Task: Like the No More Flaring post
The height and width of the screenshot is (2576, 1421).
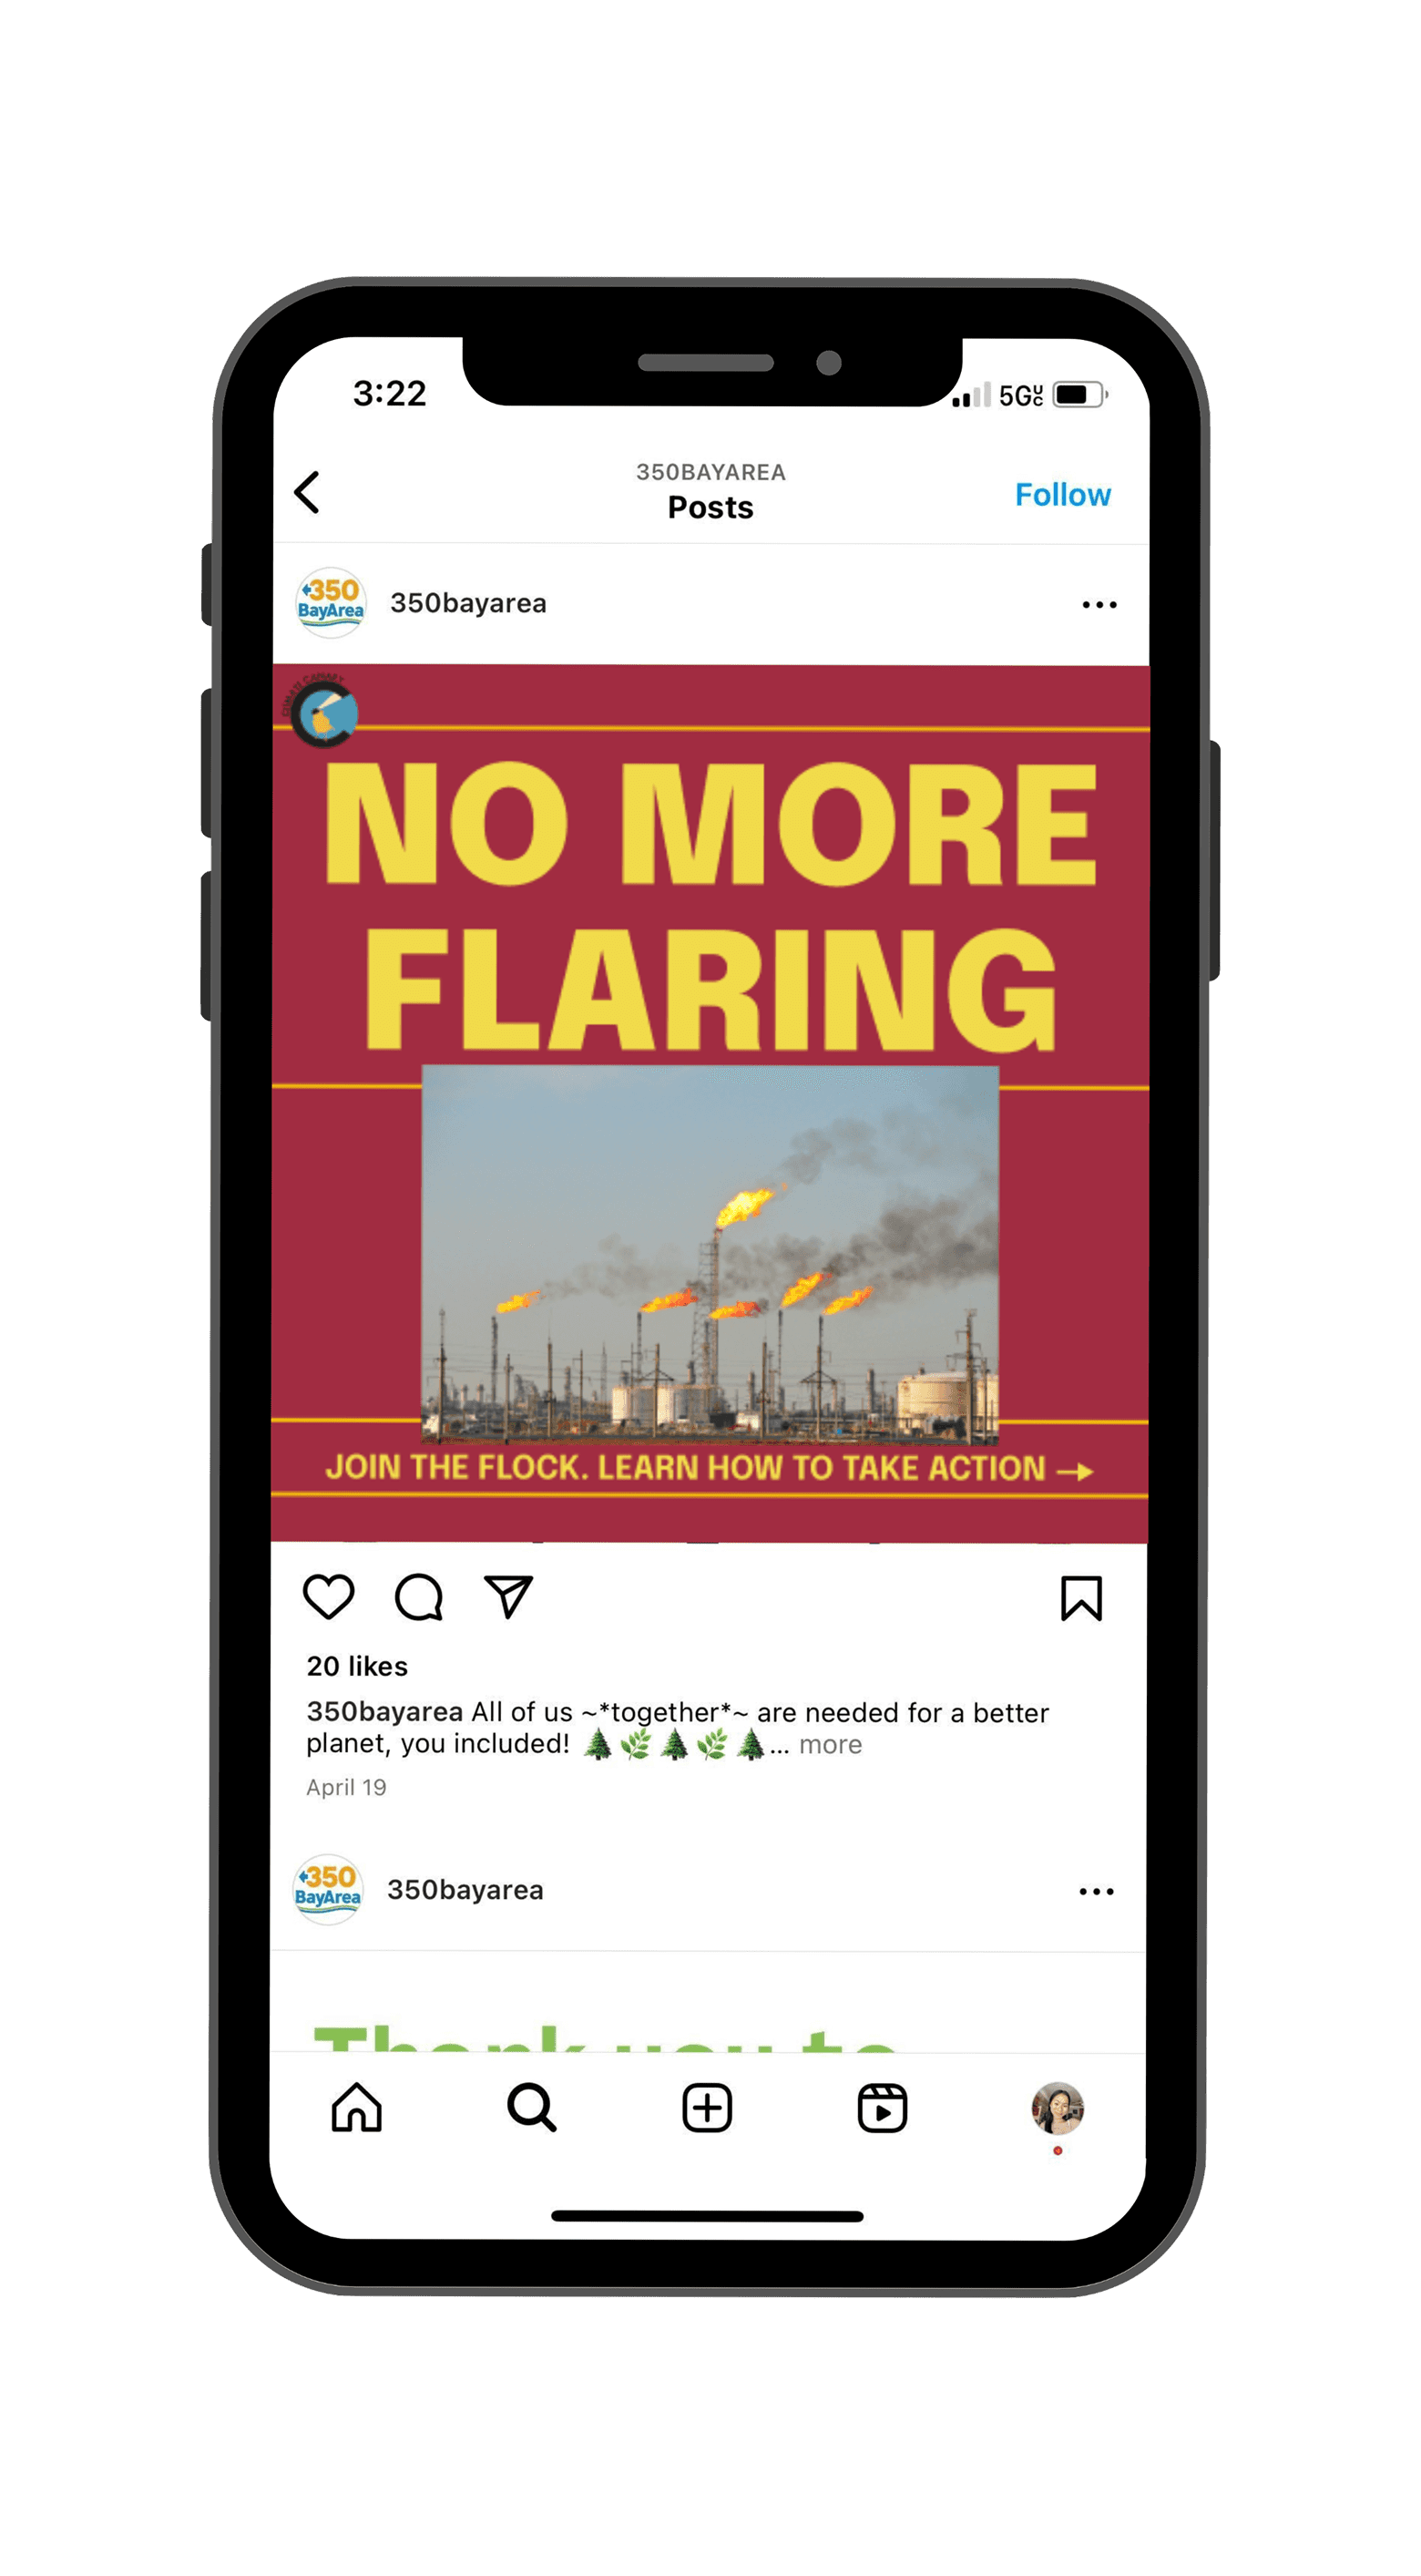Action: pos(328,1596)
